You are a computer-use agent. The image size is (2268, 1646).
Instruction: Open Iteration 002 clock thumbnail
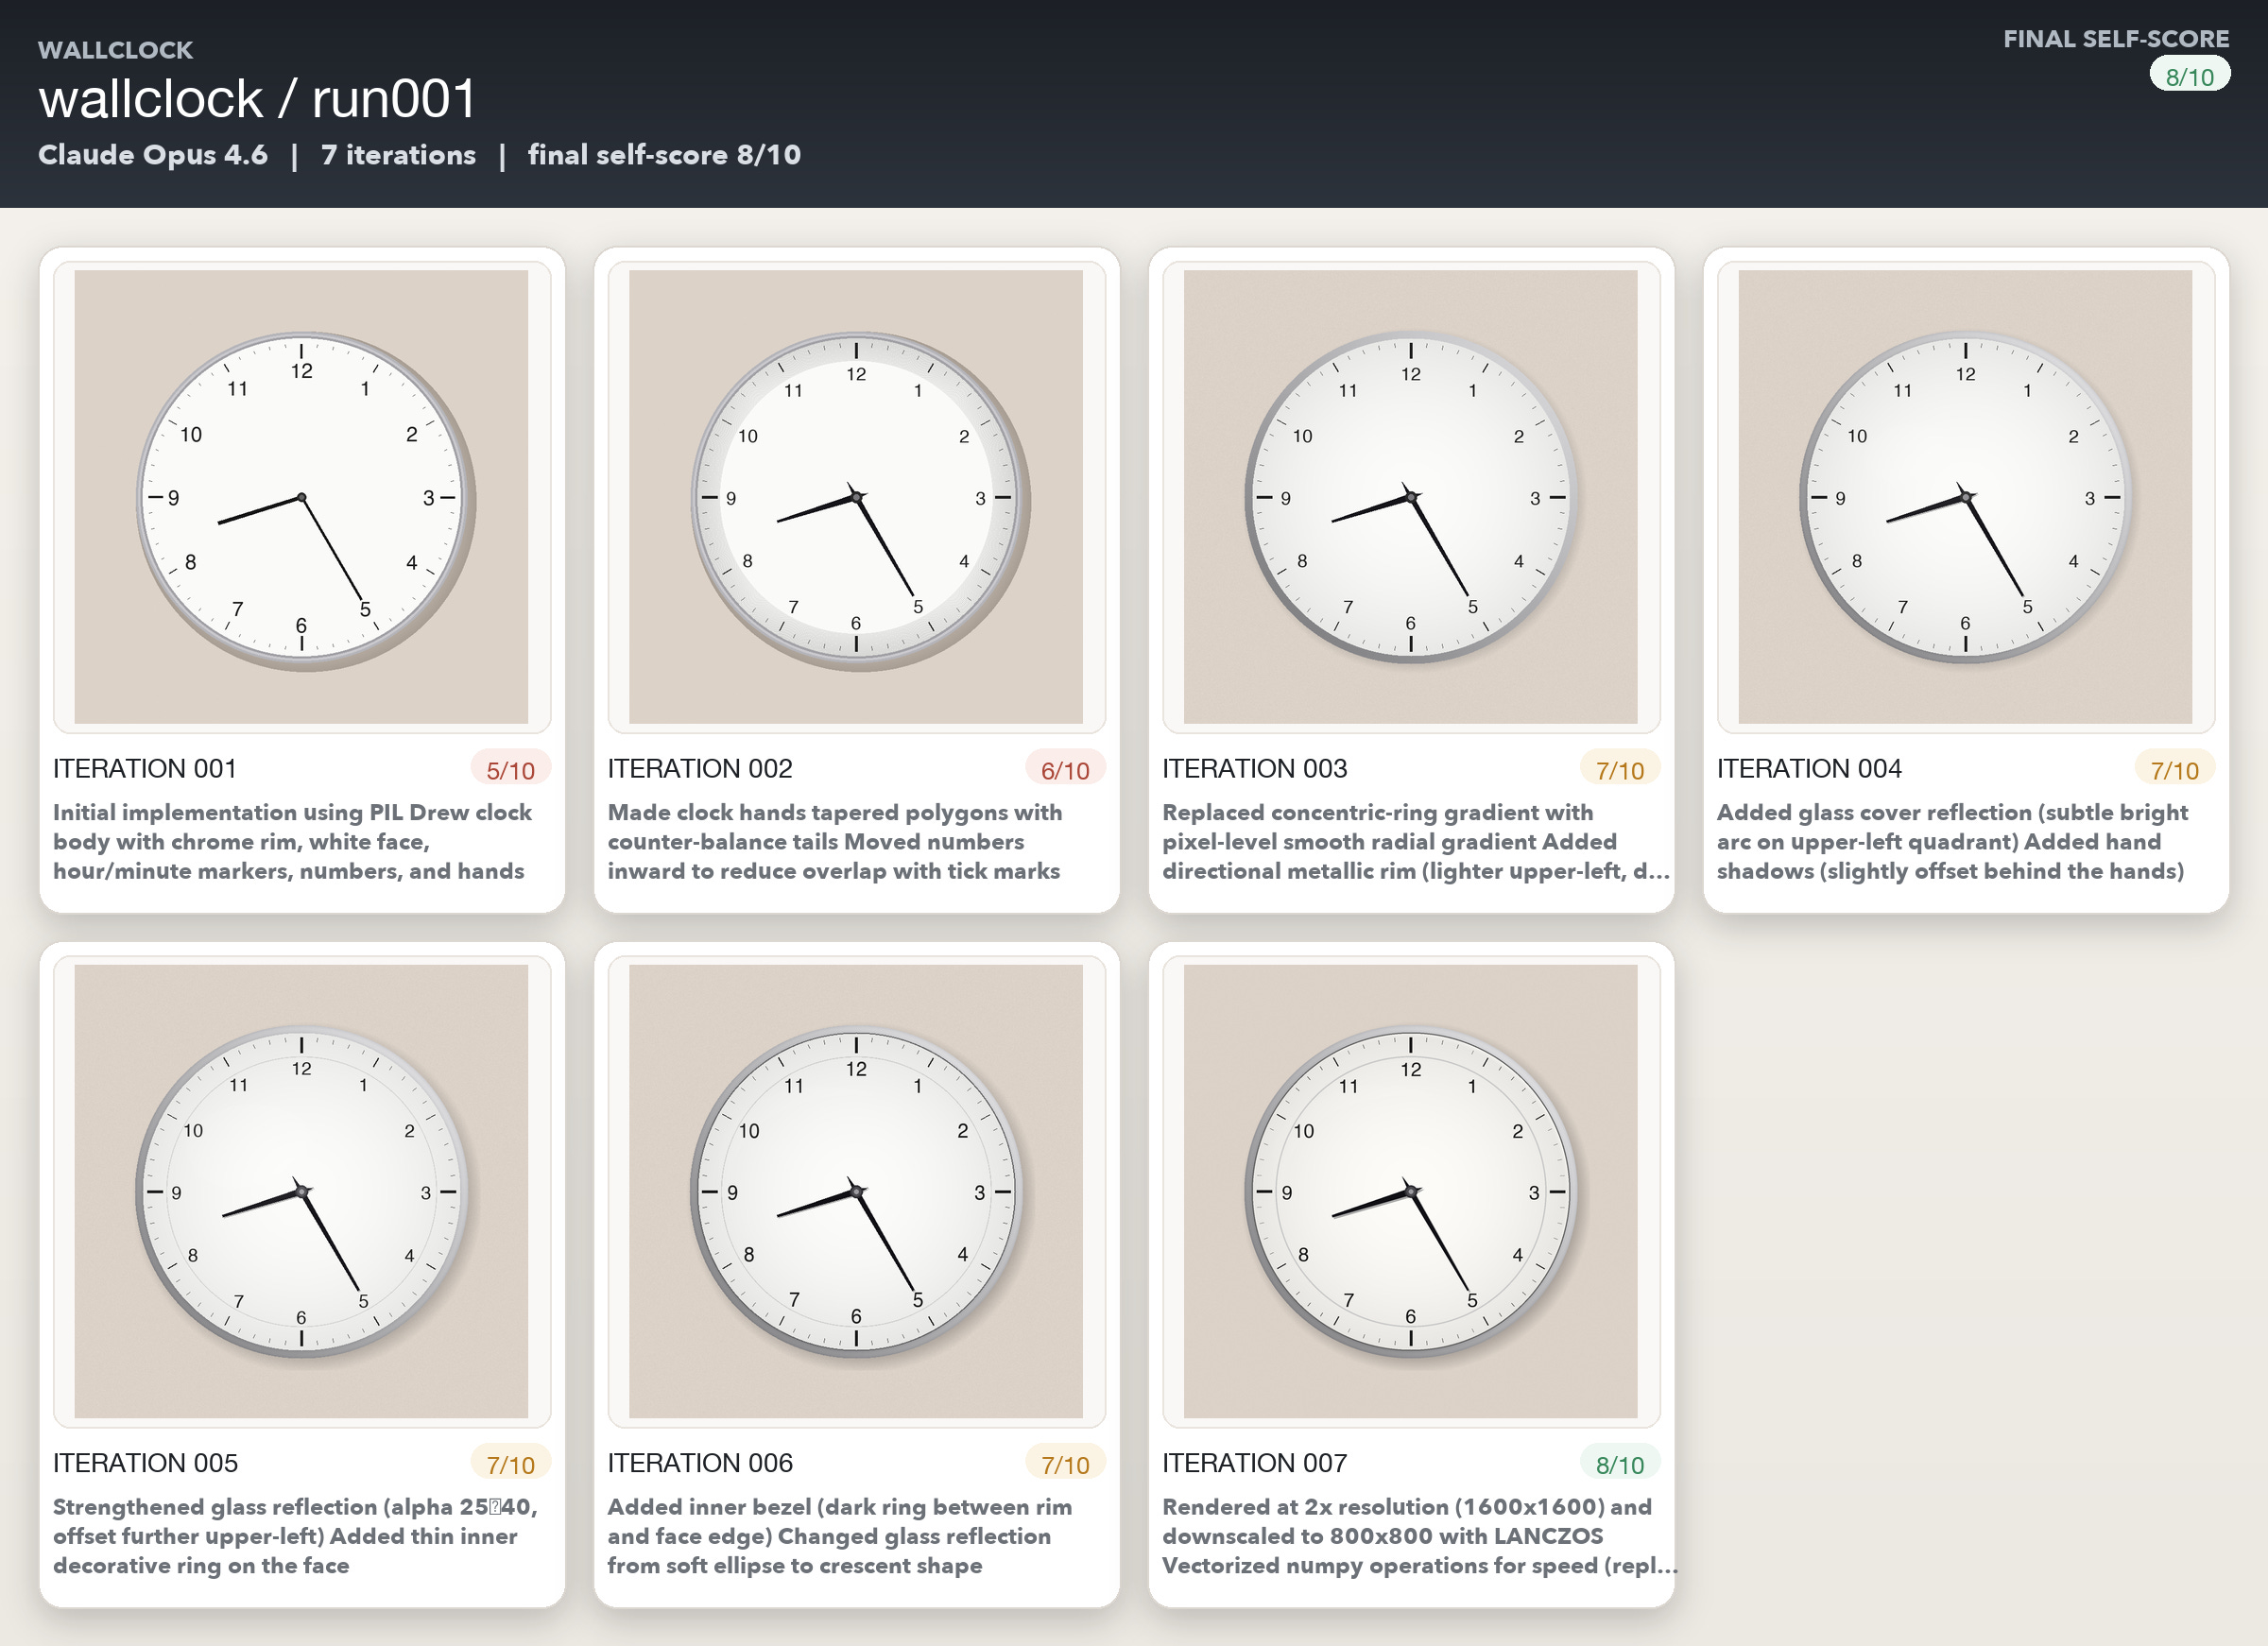point(856,497)
